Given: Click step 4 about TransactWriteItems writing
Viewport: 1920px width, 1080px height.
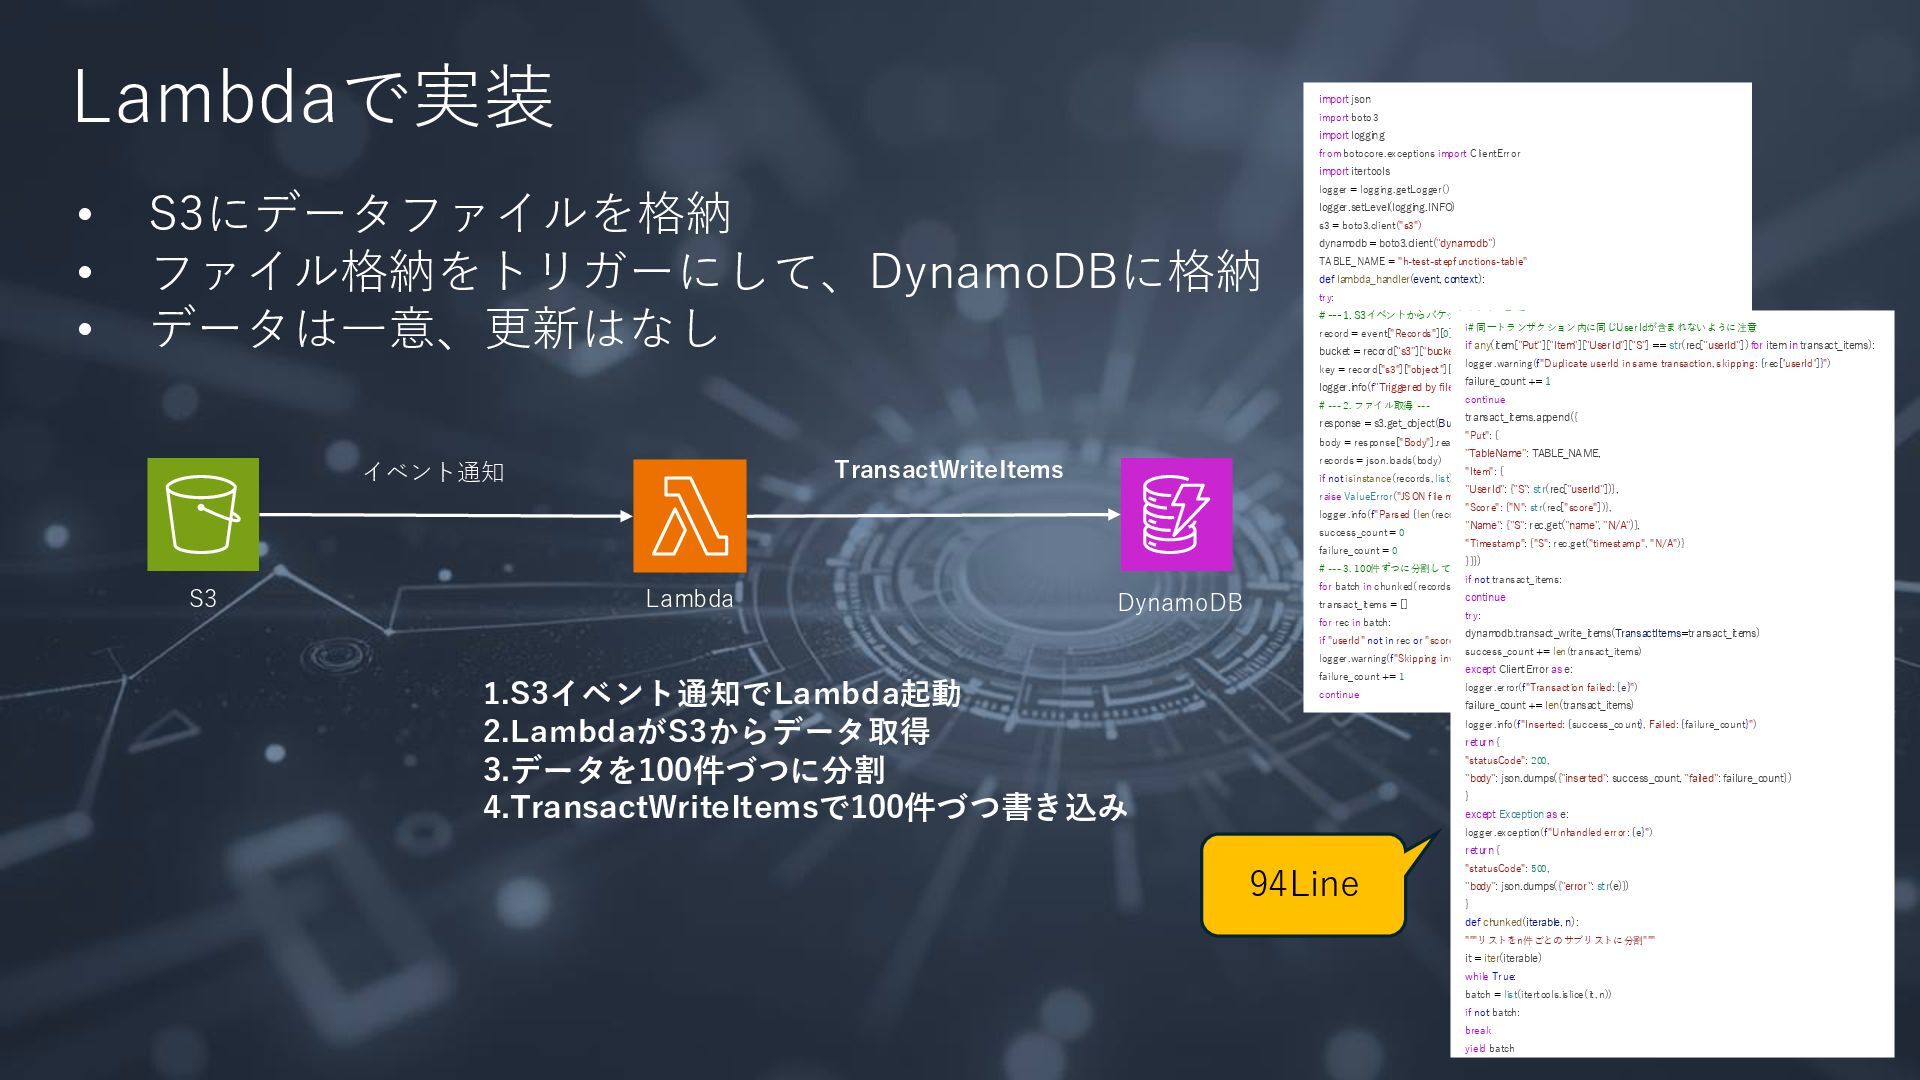Looking at the screenshot, I should pyautogui.click(x=806, y=806).
